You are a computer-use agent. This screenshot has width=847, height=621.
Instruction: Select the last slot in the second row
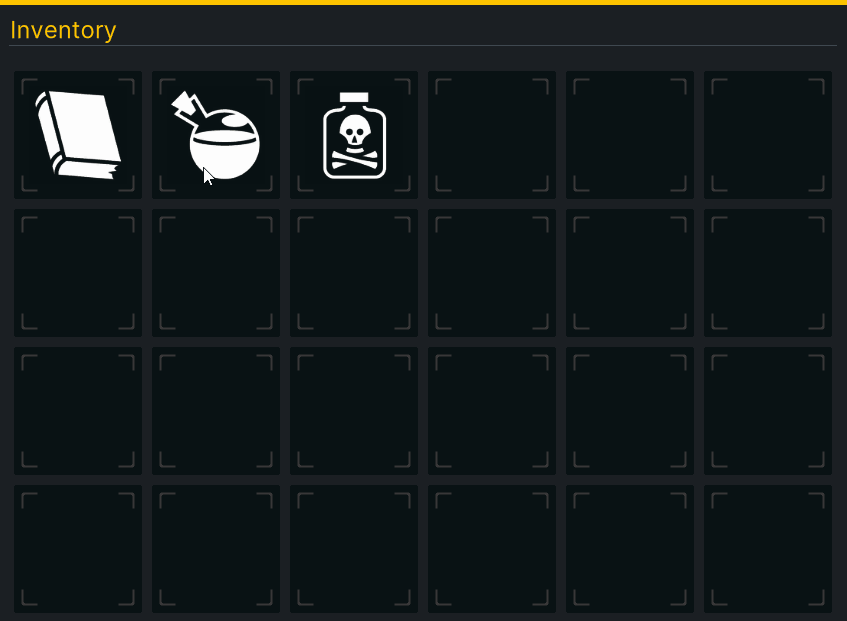click(768, 273)
